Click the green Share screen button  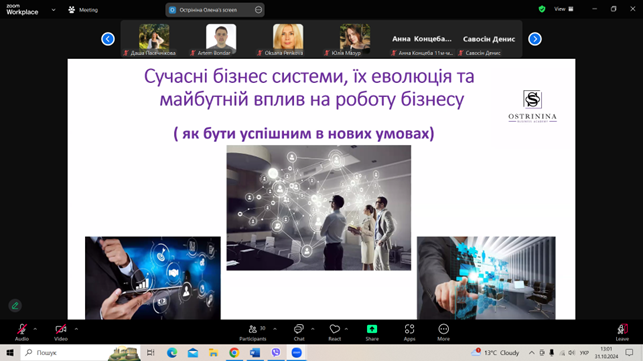pos(372,332)
